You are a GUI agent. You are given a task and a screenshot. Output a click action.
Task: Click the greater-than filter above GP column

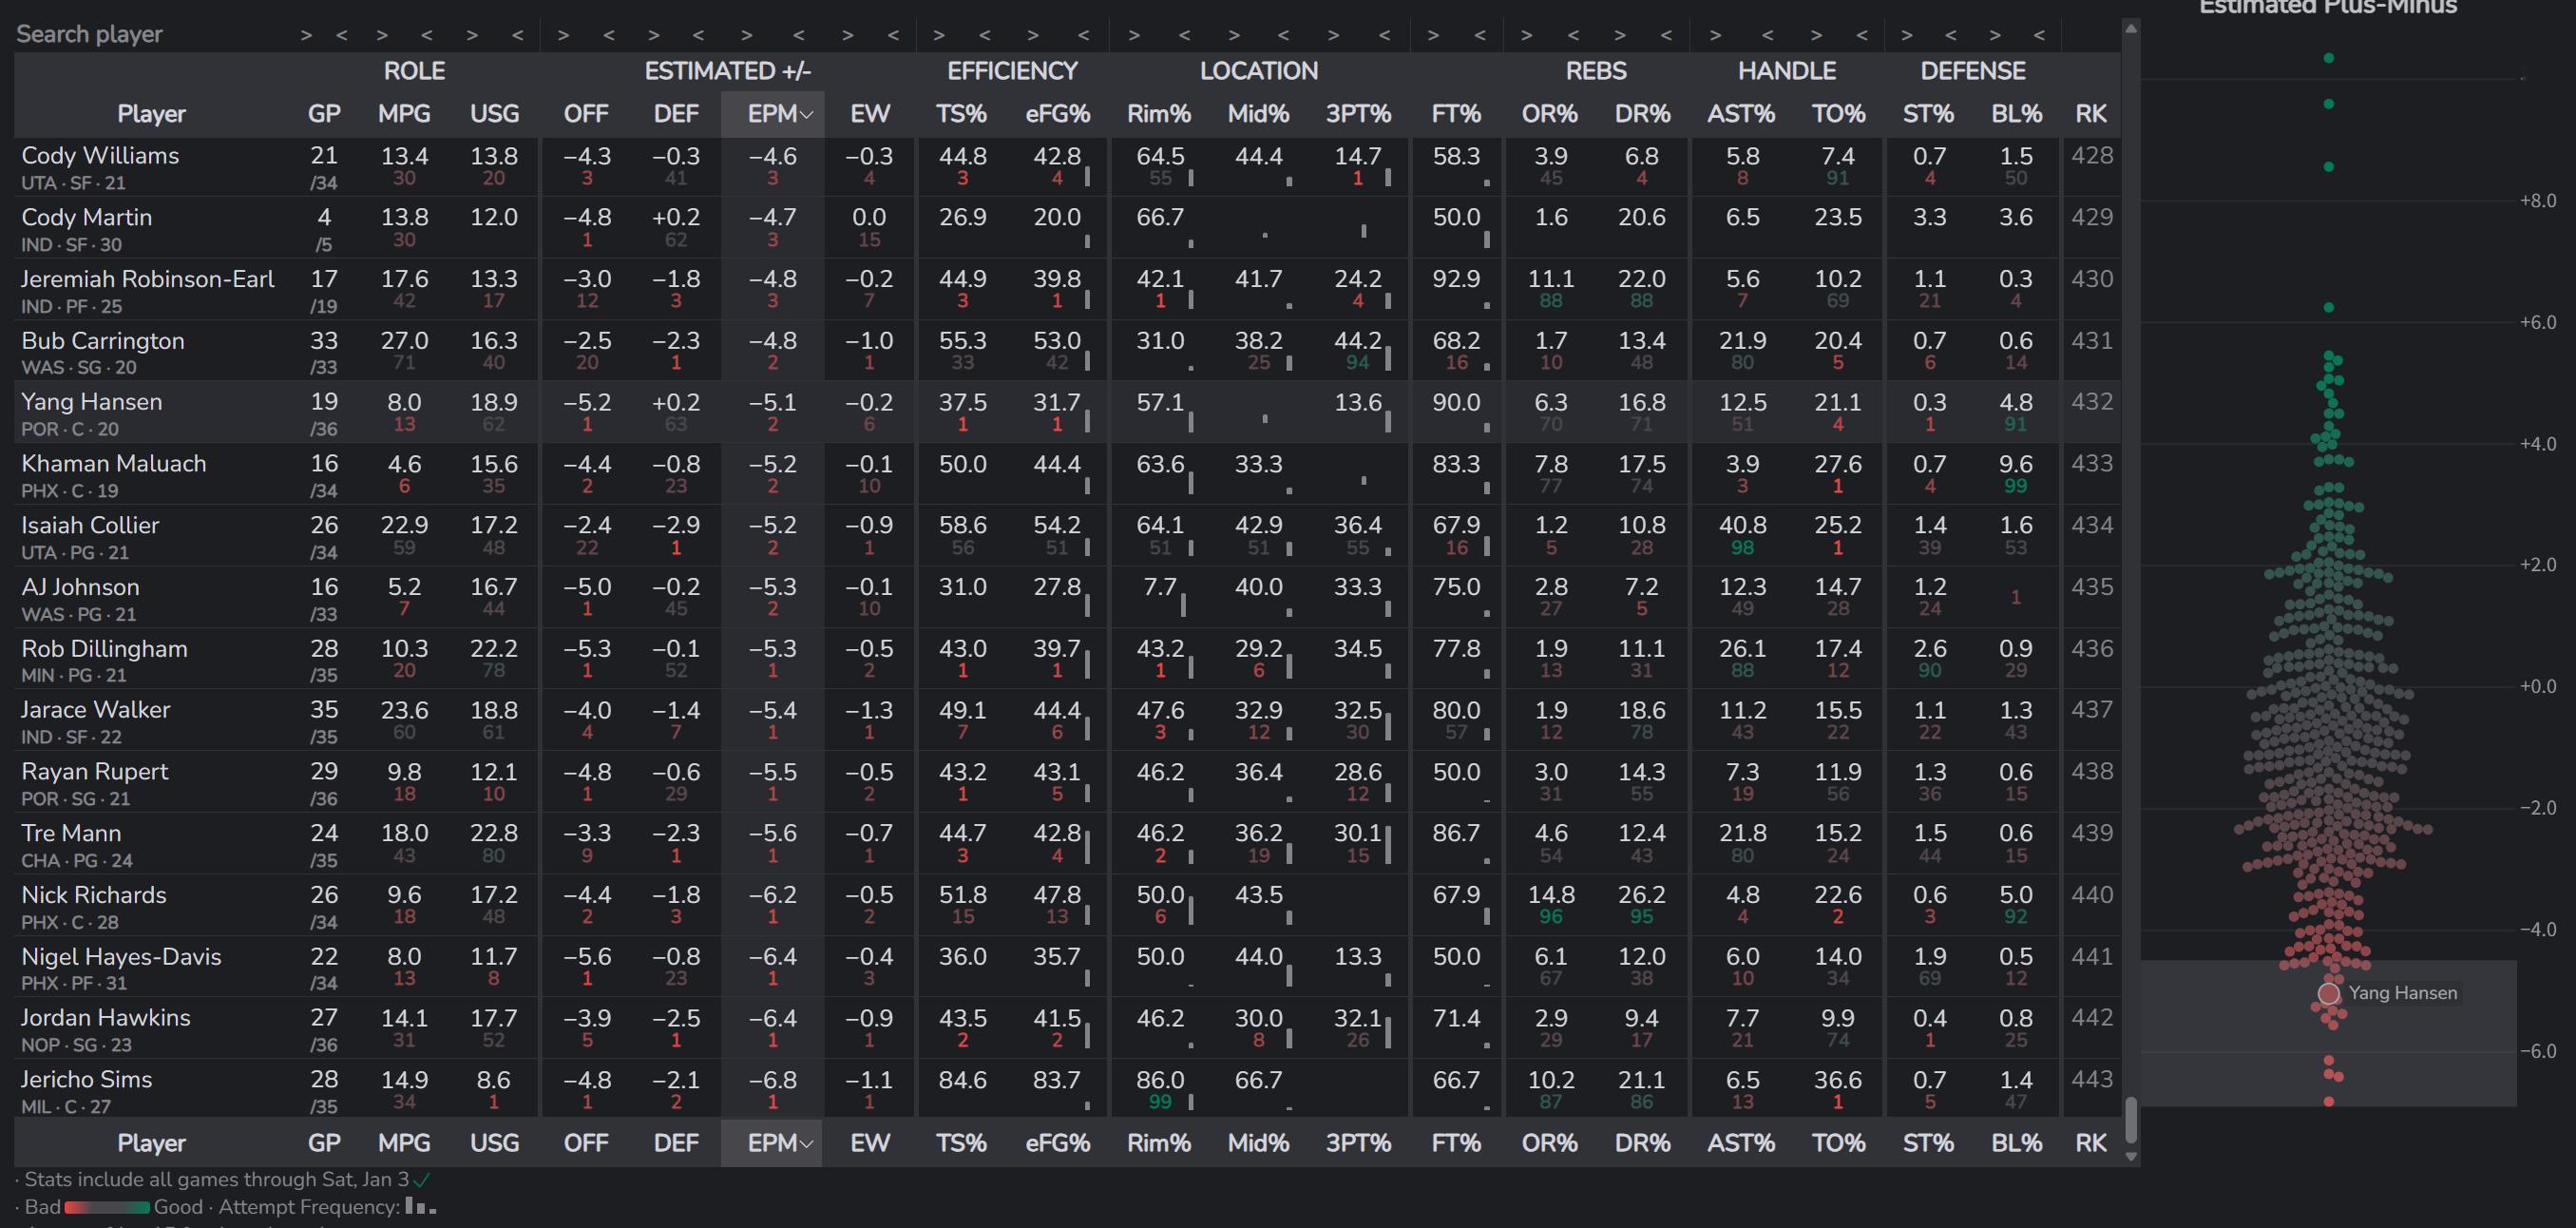[x=306, y=35]
